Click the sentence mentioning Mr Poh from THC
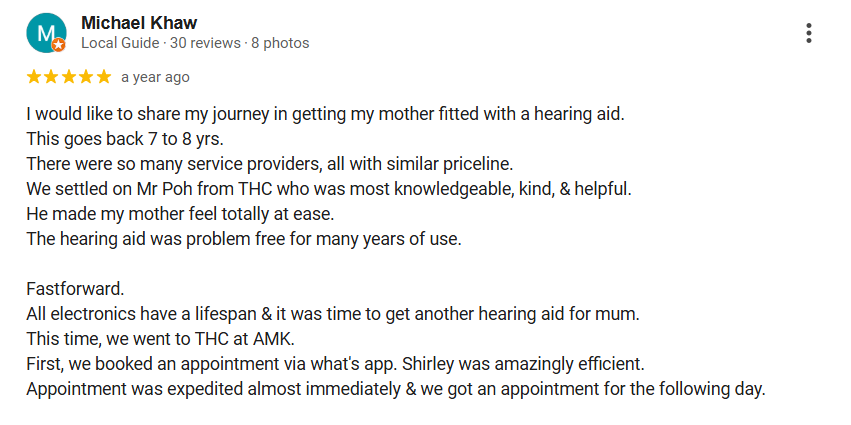The height and width of the screenshot is (425, 851). 329,189
